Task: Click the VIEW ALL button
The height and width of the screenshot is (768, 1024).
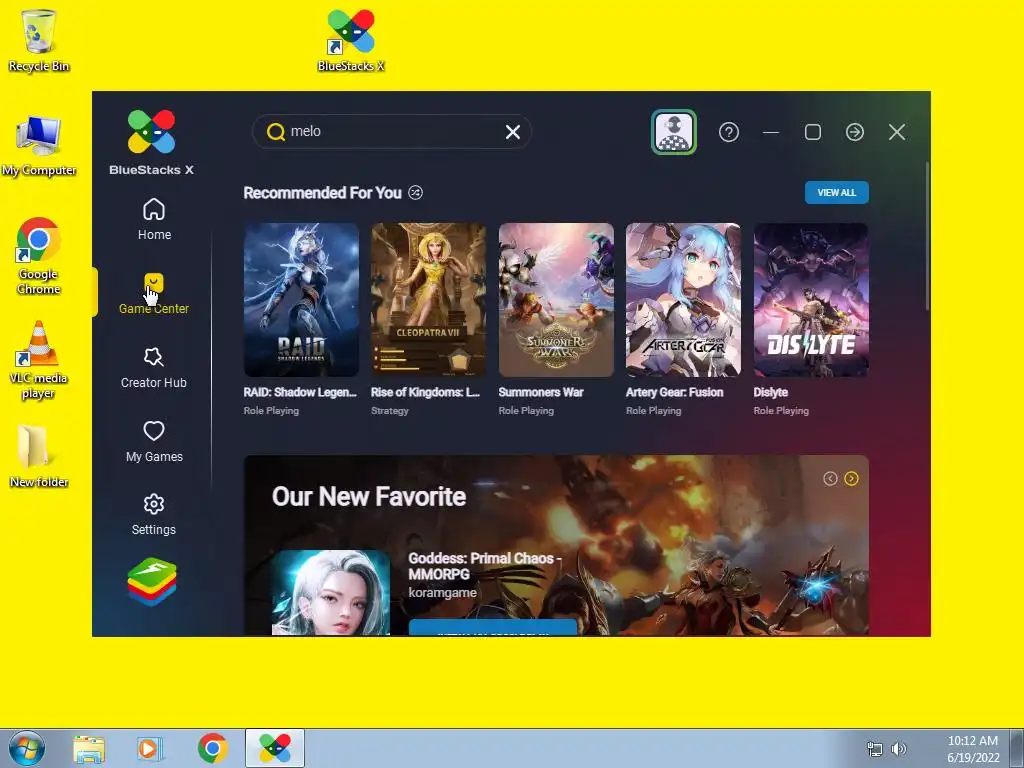Action: (x=837, y=193)
